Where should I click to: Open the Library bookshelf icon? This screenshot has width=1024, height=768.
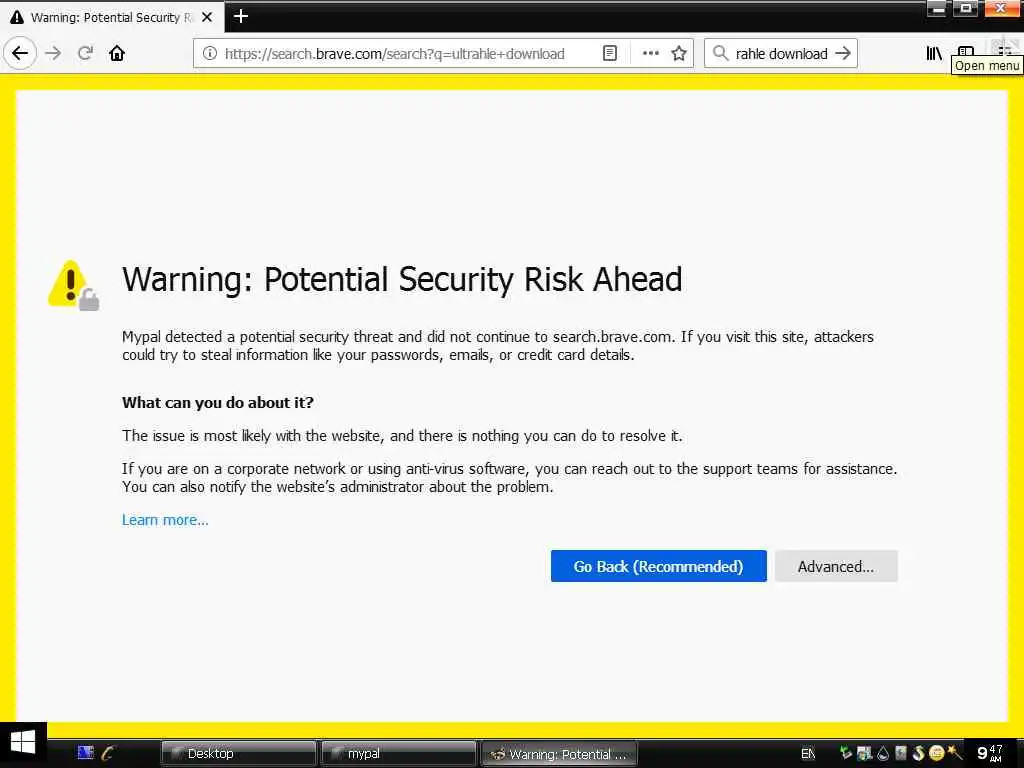point(934,54)
